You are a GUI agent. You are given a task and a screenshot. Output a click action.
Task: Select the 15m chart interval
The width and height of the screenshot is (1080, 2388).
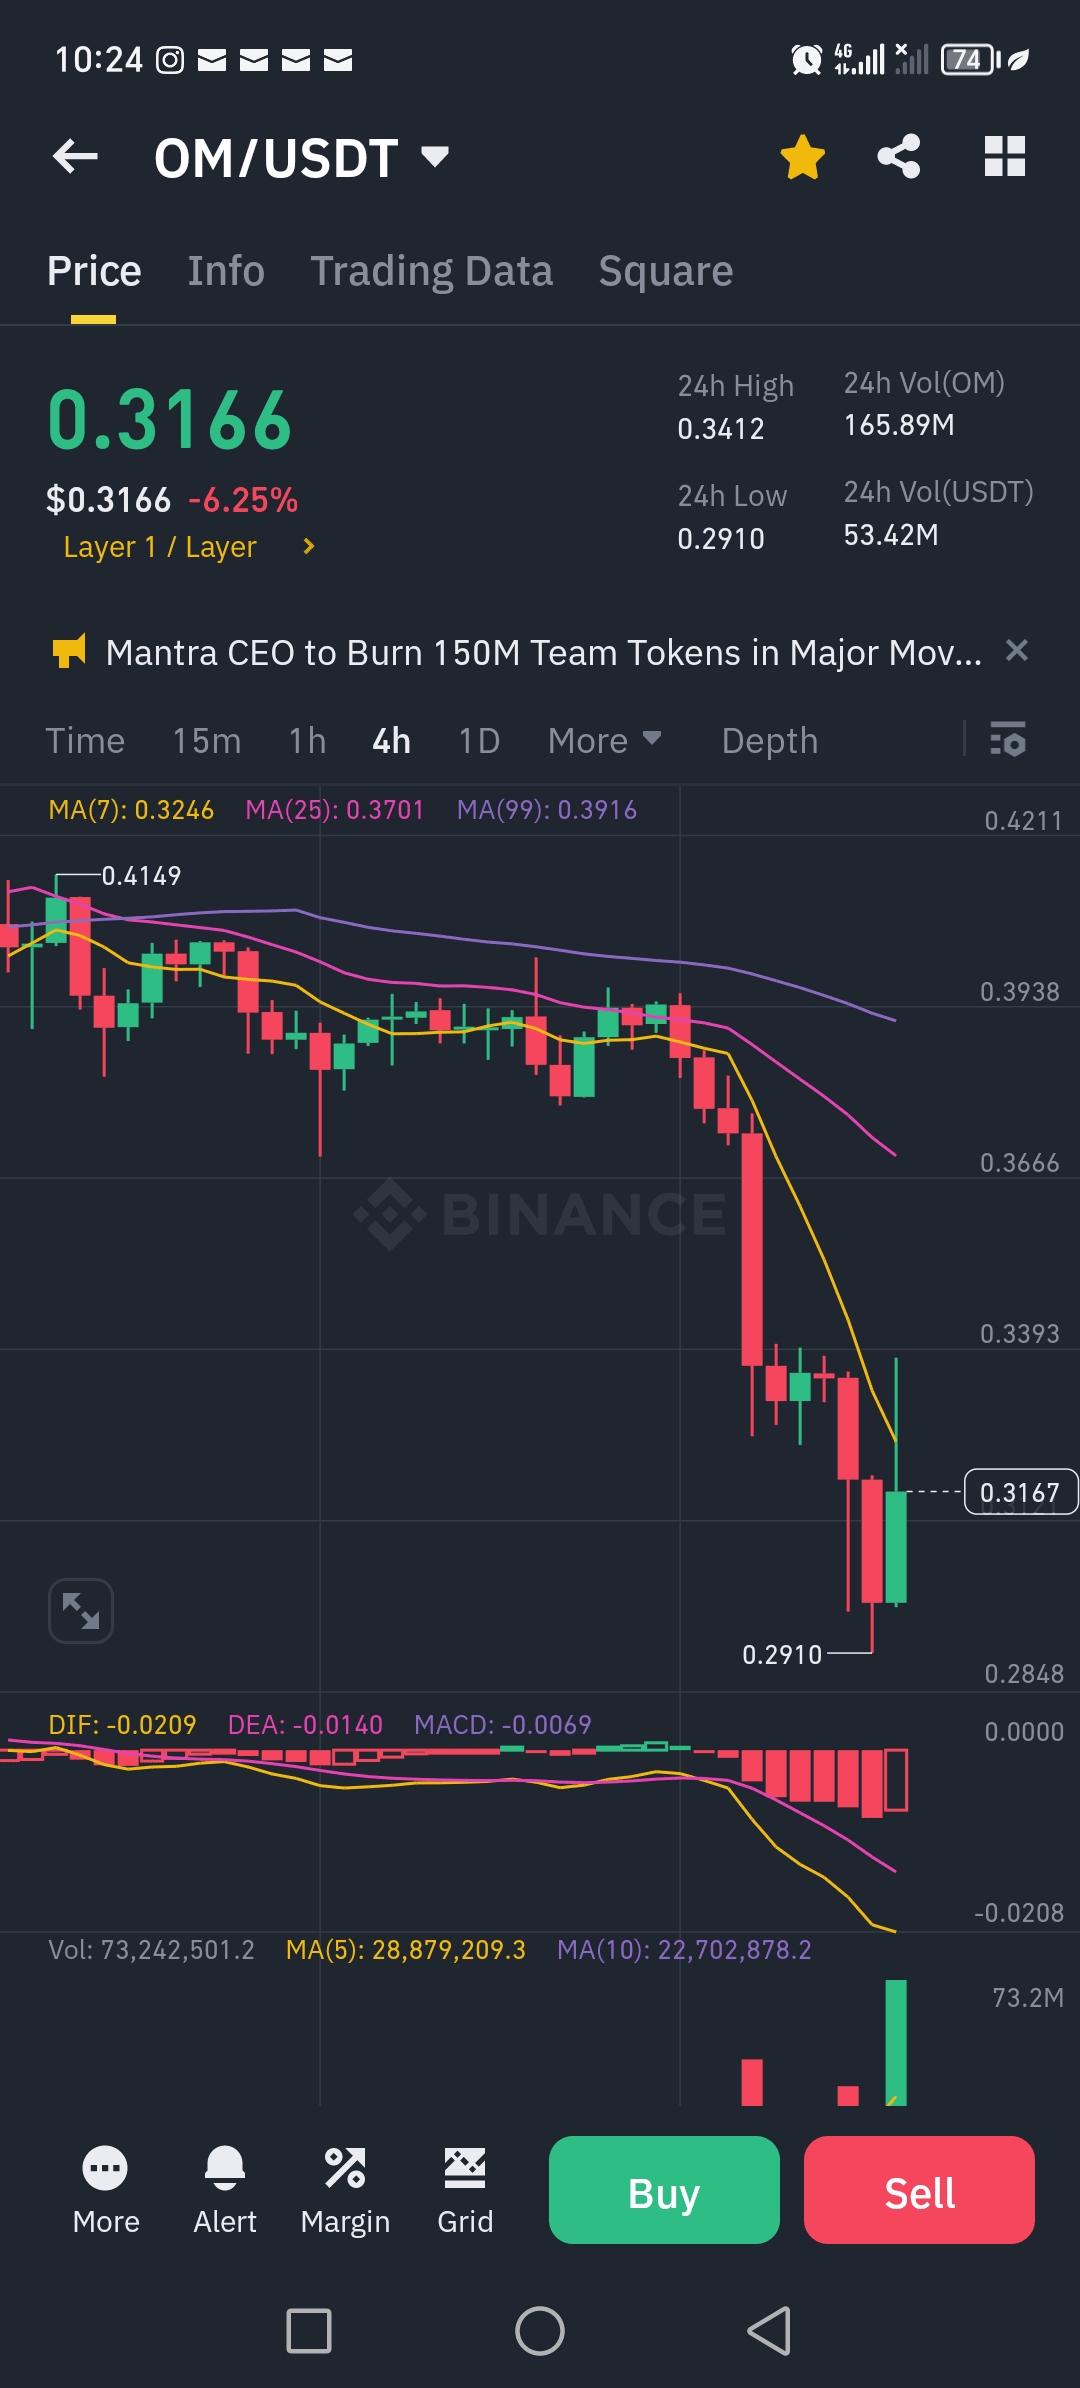[x=207, y=741]
